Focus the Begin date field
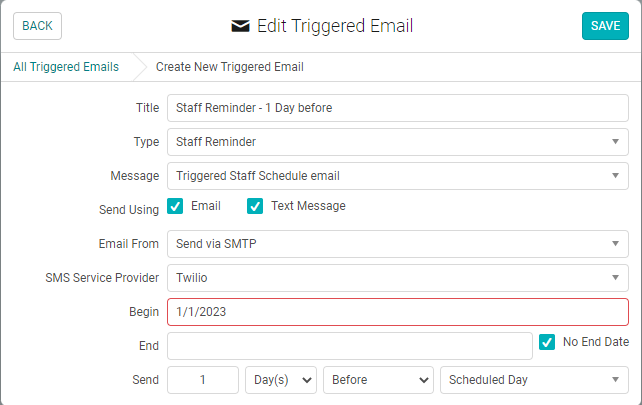 [x=398, y=312]
